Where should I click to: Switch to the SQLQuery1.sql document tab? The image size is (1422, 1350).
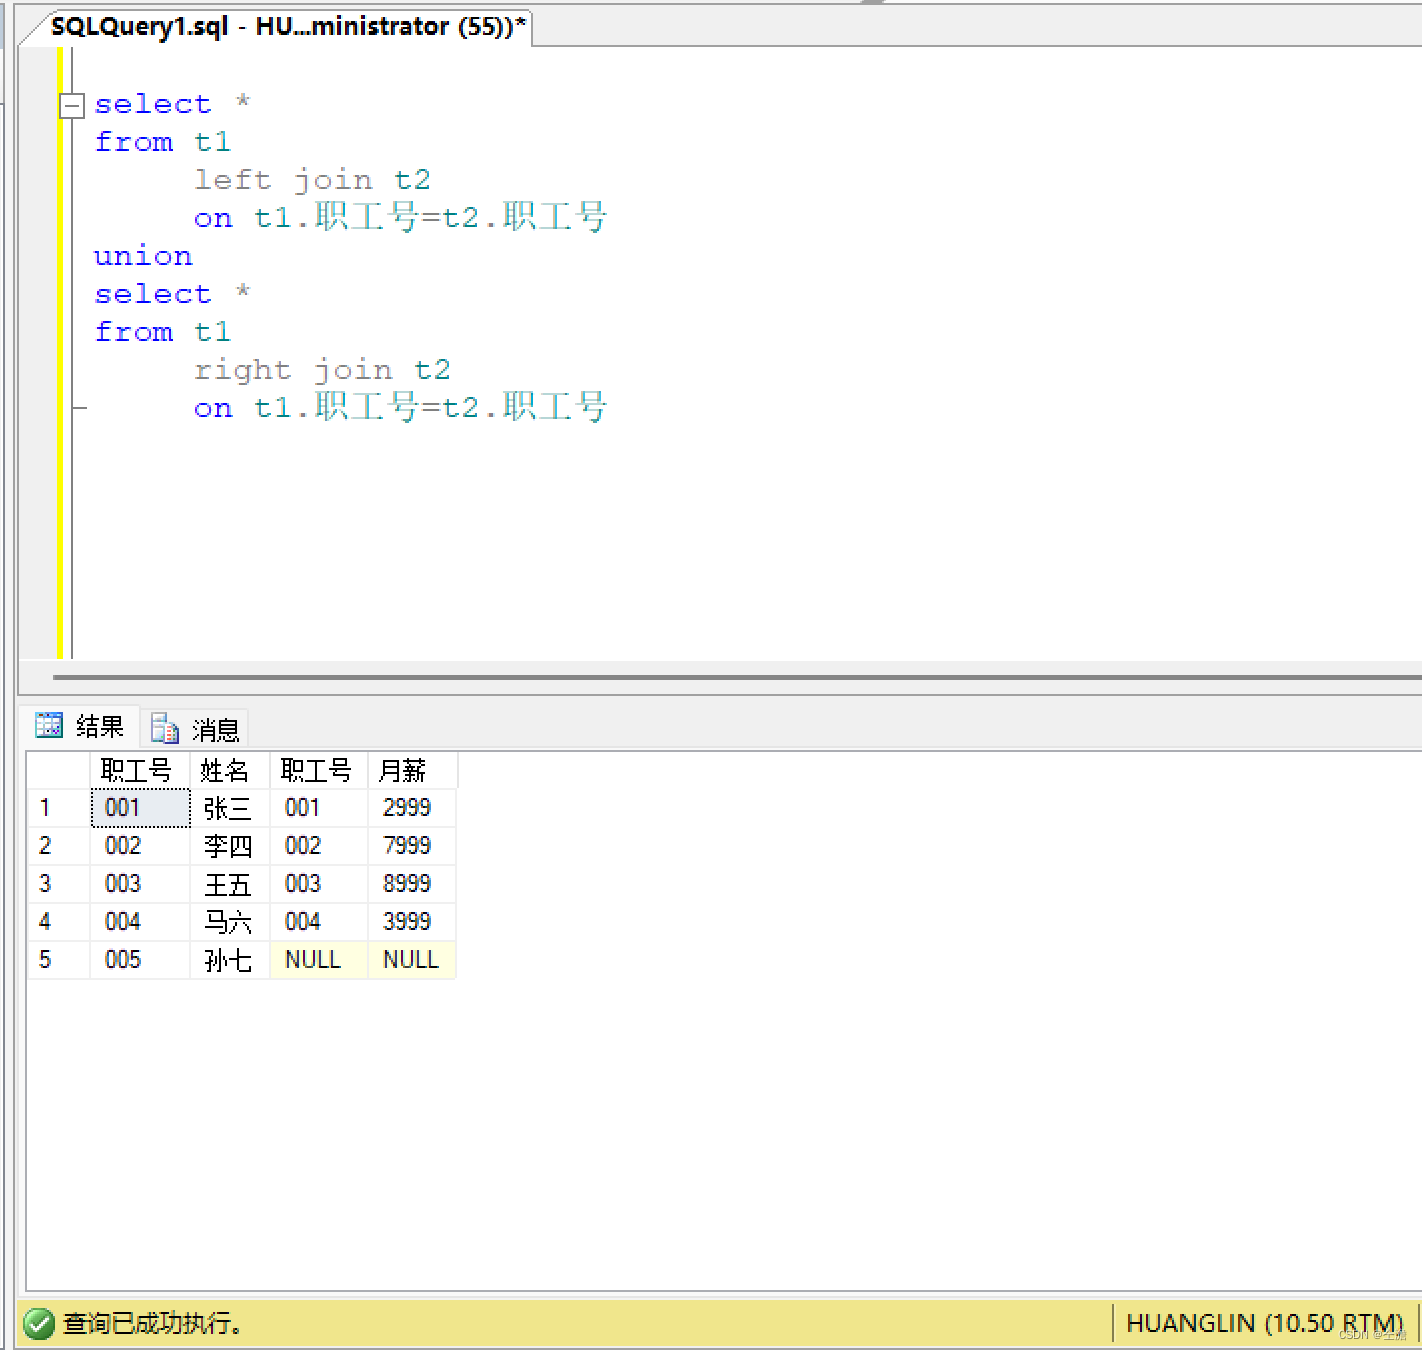coord(288,27)
